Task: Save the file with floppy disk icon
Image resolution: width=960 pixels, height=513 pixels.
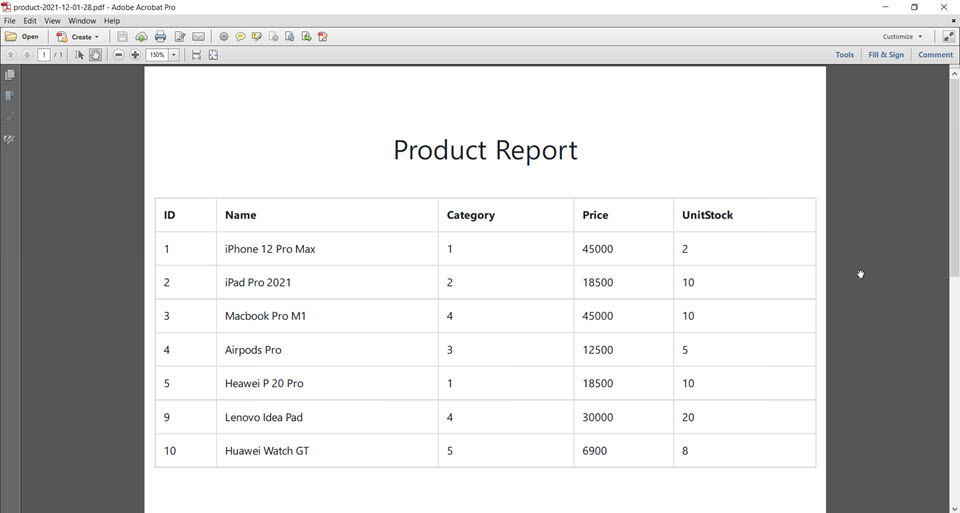Action: point(122,37)
